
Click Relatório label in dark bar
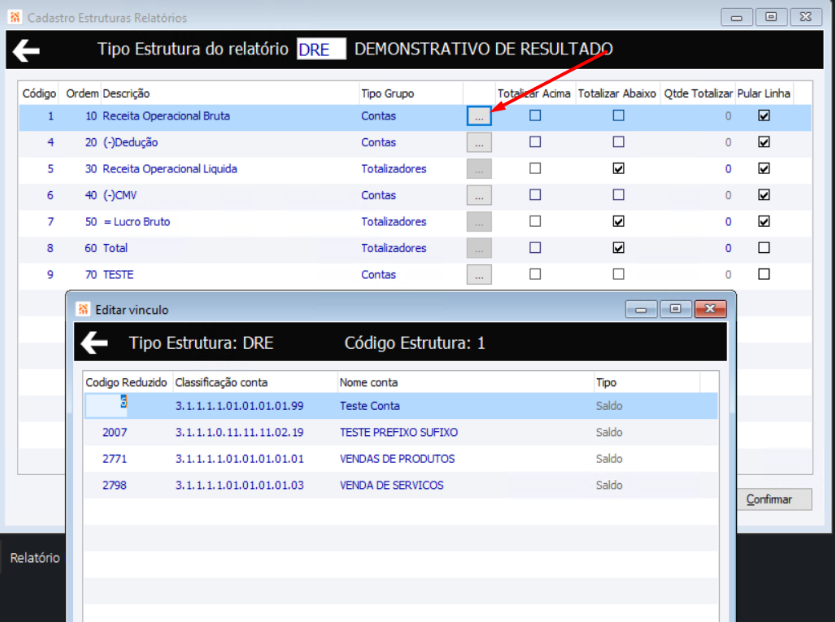coord(35,558)
